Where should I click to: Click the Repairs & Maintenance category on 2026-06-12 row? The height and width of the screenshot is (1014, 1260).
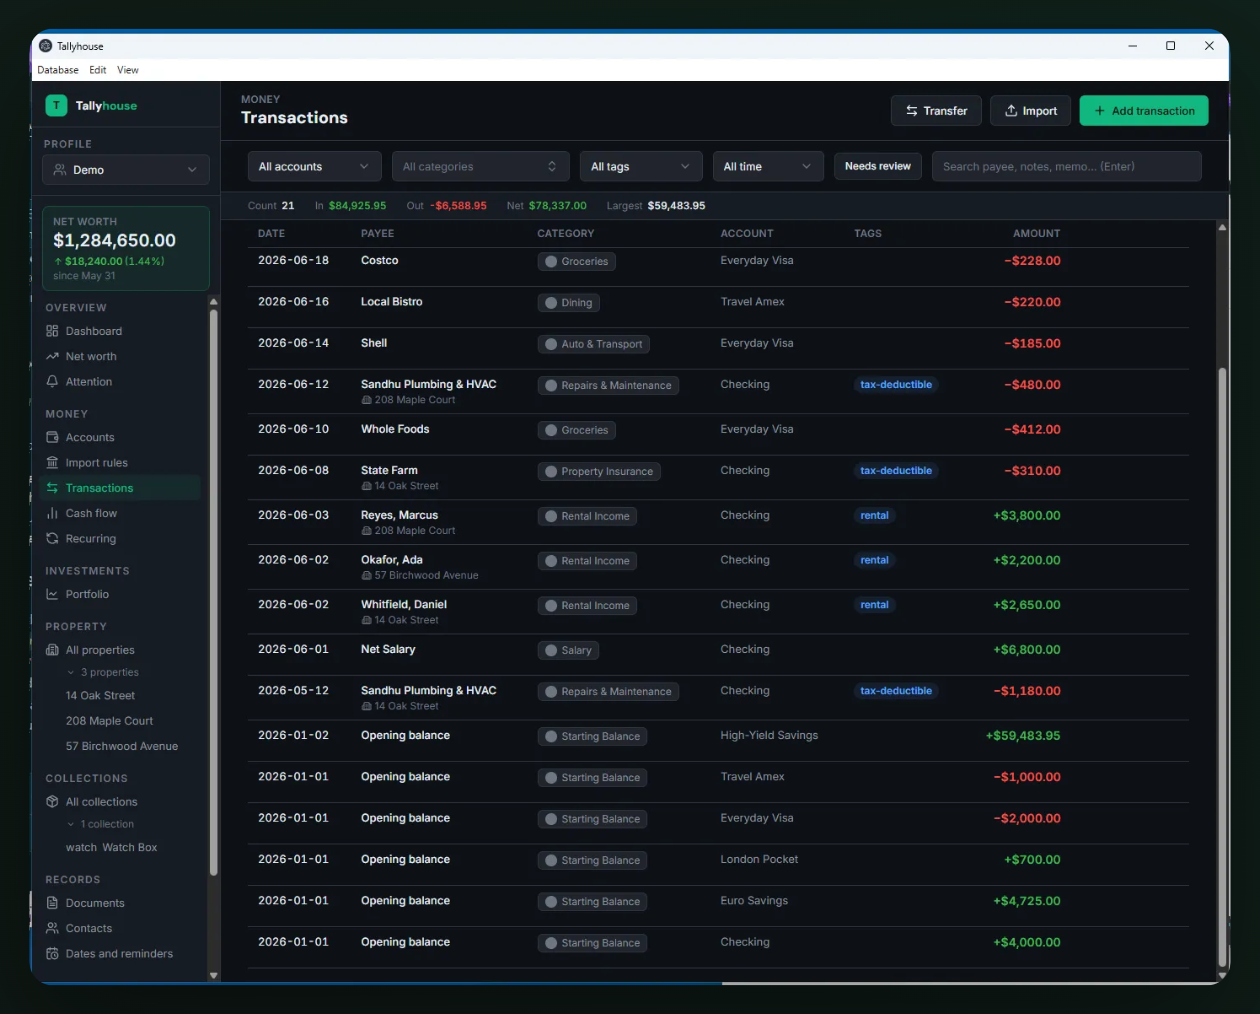click(x=608, y=386)
